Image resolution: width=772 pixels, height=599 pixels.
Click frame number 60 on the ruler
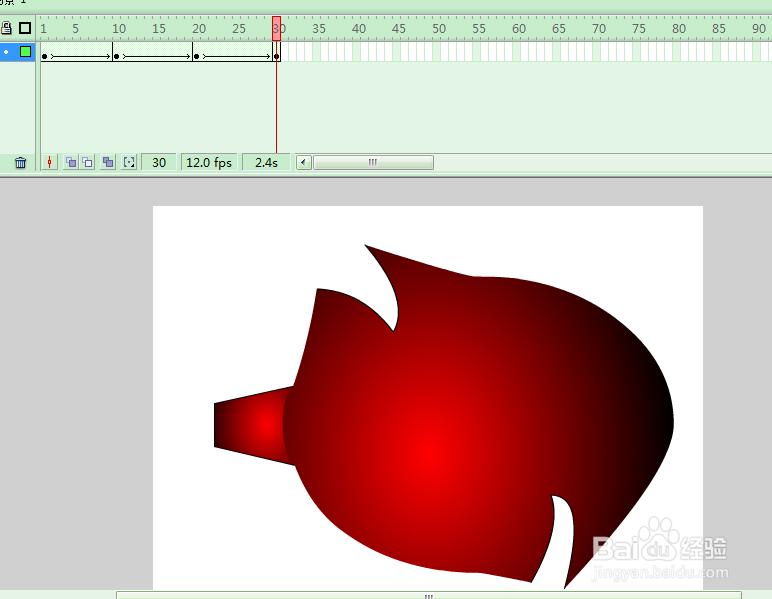point(518,29)
